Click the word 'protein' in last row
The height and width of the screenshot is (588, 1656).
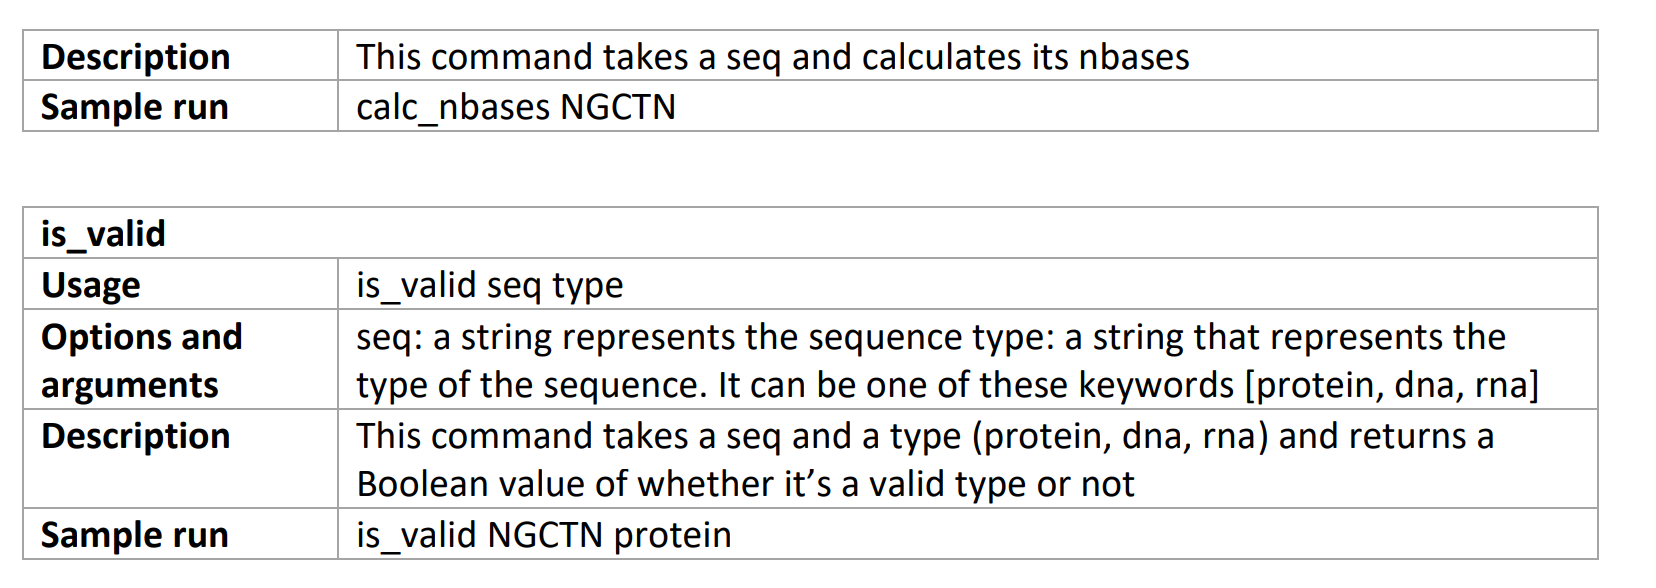[673, 536]
